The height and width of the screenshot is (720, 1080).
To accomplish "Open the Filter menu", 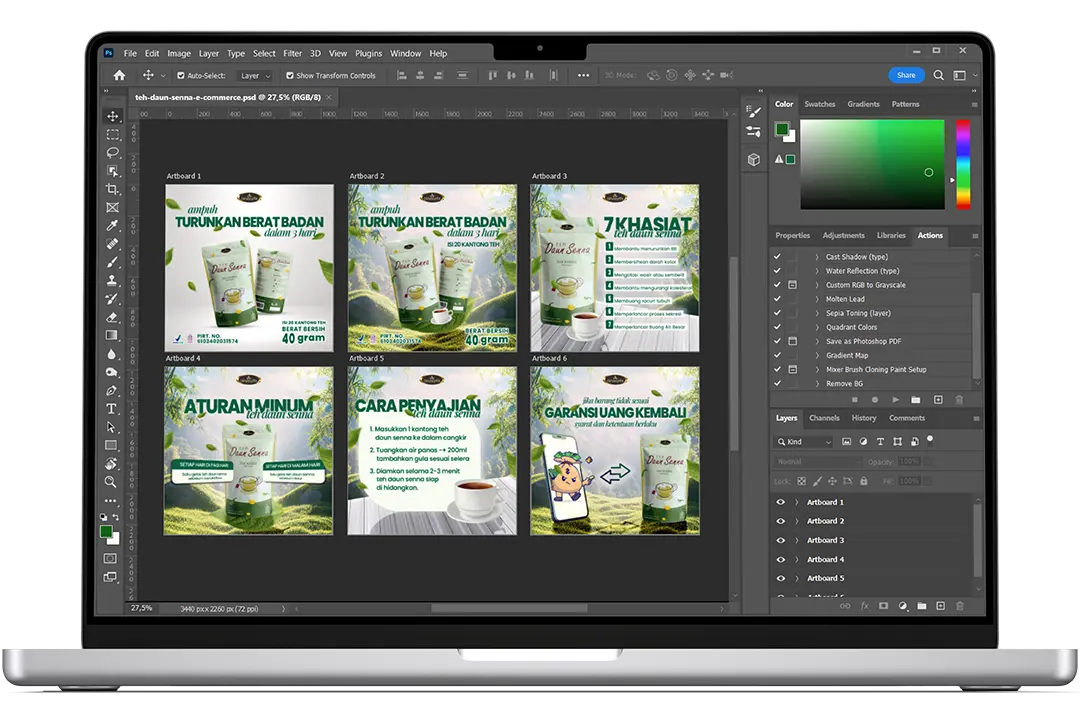I will click(x=292, y=53).
